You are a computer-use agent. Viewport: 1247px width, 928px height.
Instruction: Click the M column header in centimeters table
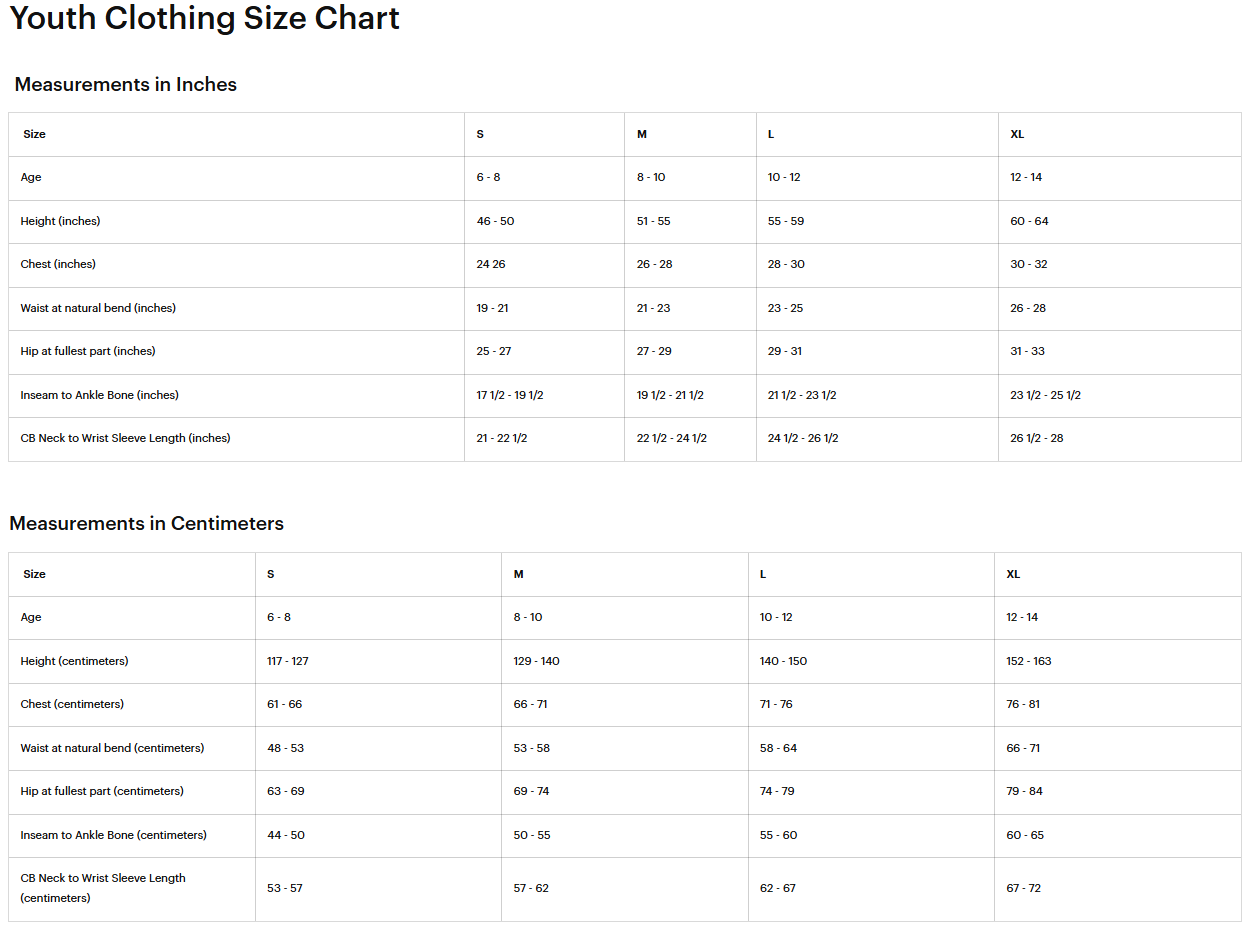(x=519, y=574)
